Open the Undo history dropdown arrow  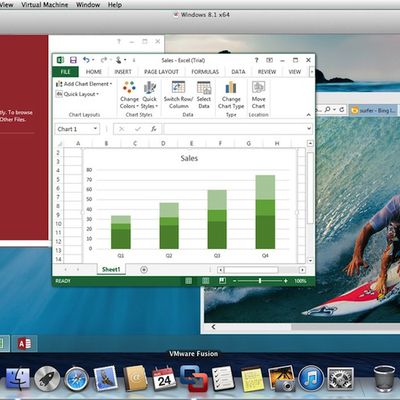click(93, 60)
